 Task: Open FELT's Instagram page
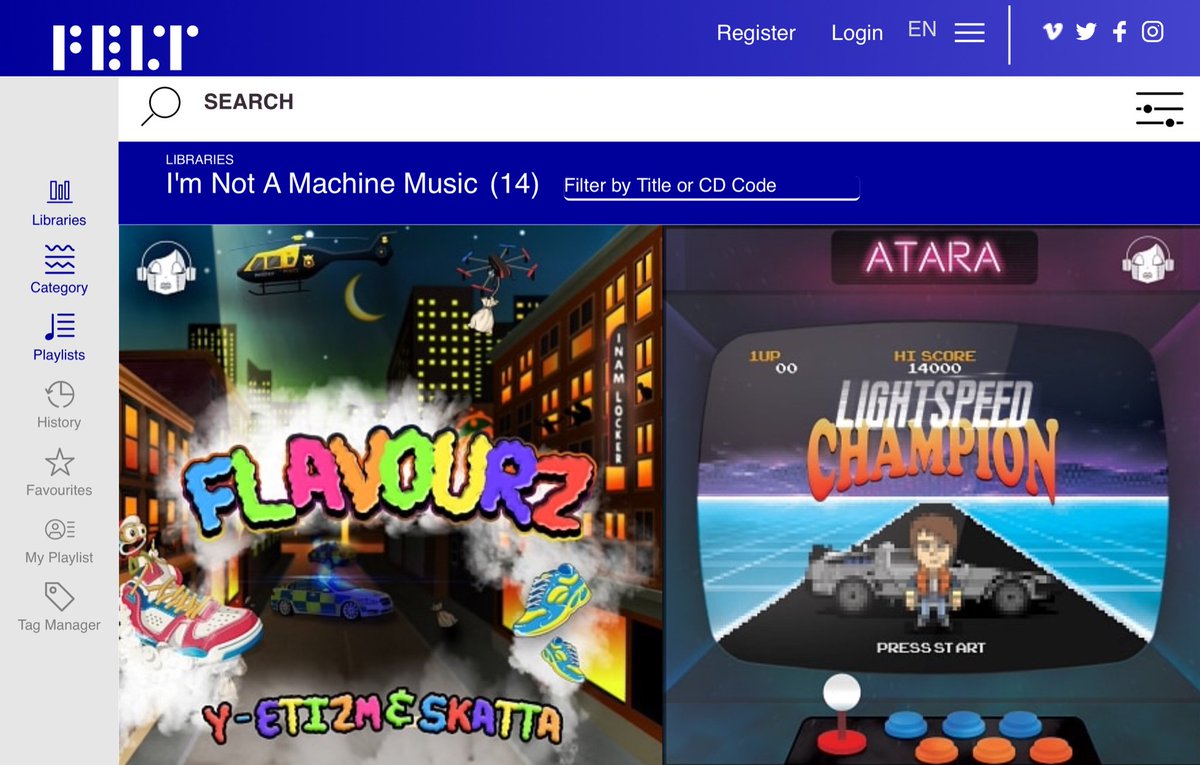click(x=1152, y=31)
